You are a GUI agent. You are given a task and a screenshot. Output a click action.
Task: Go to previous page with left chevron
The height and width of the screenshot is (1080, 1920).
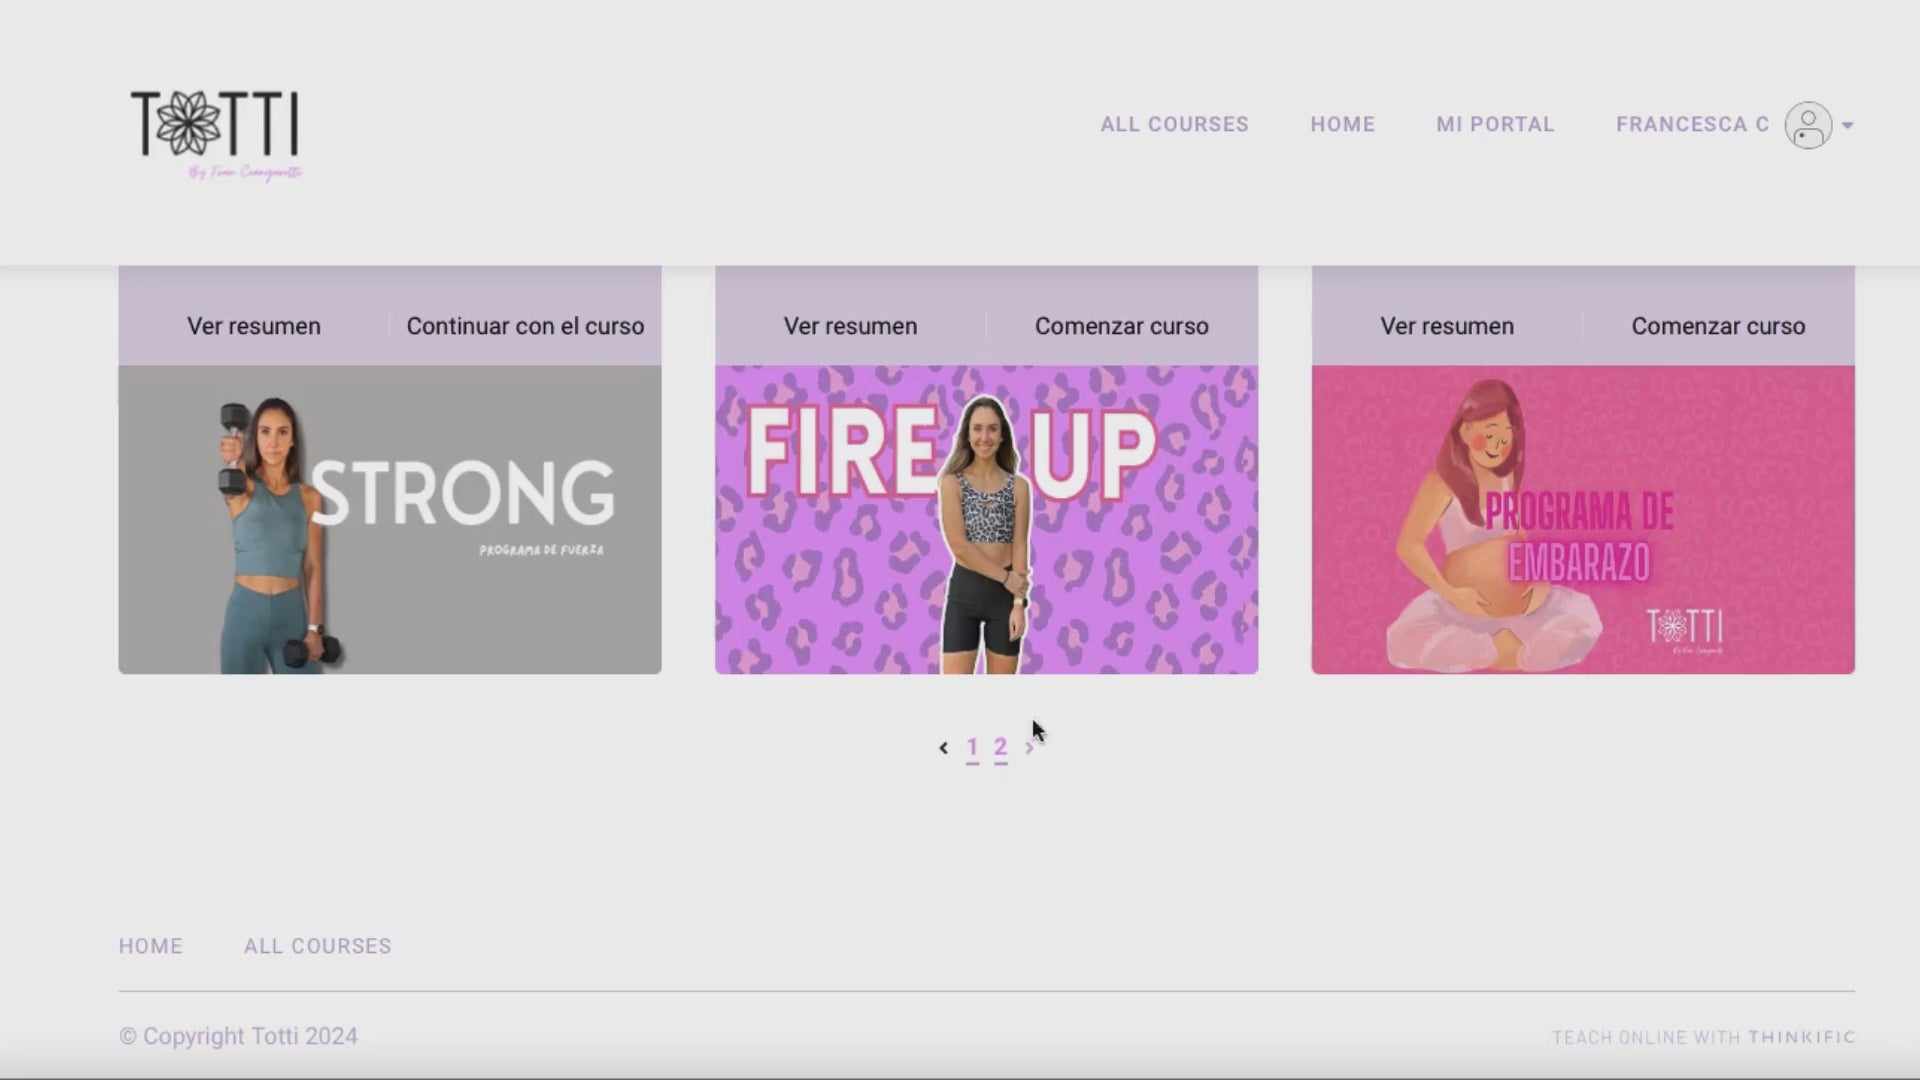pyautogui.click(x=943, y=748)
